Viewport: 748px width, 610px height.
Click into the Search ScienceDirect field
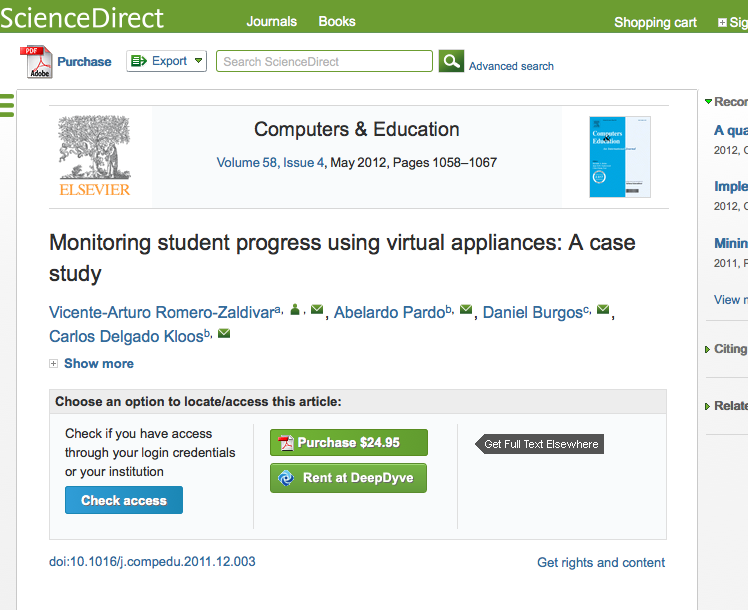tap(324, 61)
